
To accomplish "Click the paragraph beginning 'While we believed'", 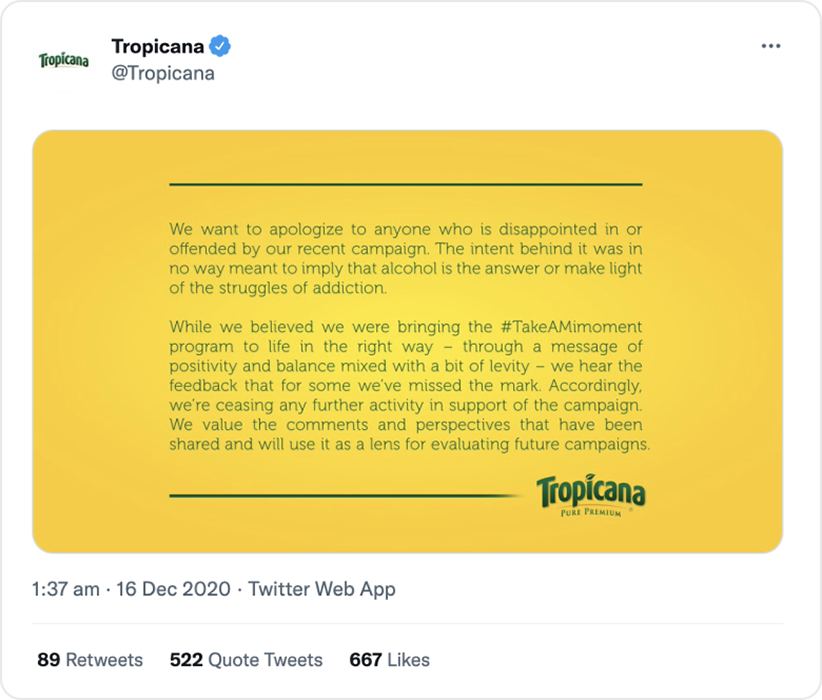I will (x=410, y=385).
